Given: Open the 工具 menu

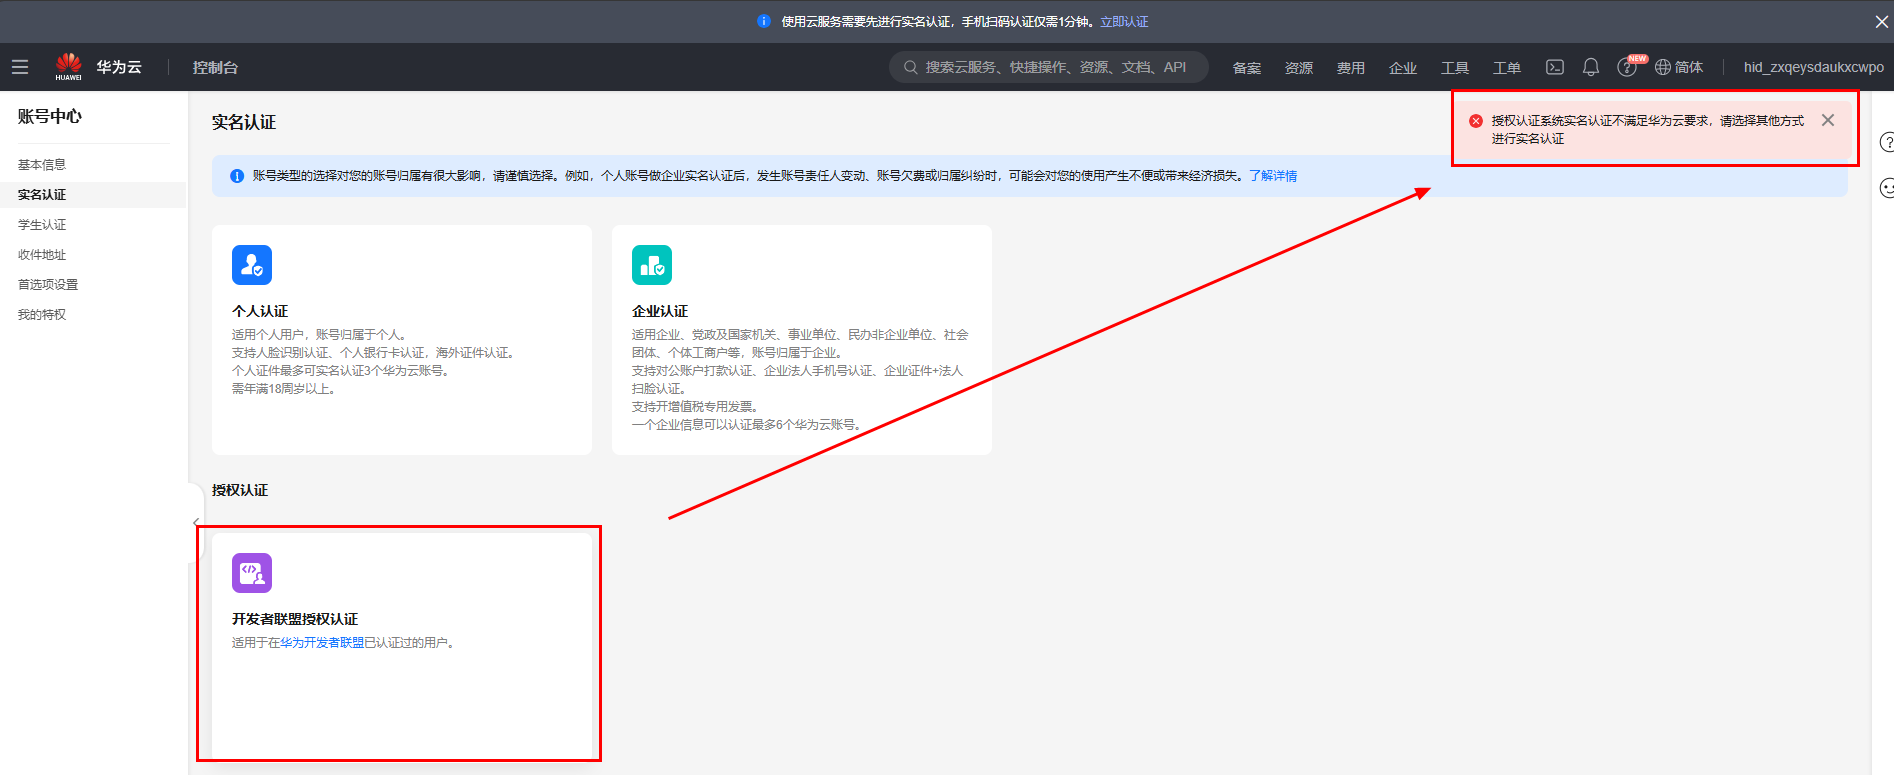Looking at the screenshot, I should 1455,68.
